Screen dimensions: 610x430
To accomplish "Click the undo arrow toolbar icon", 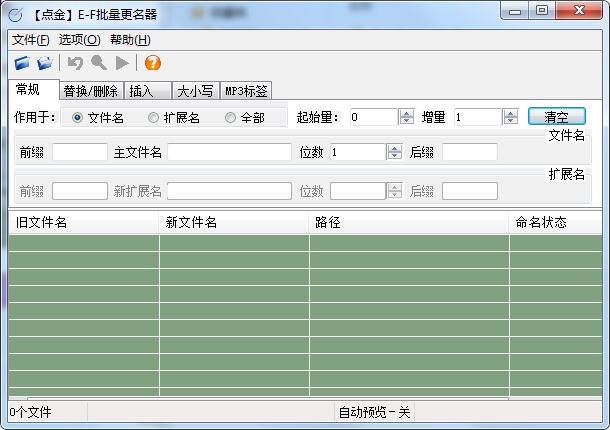I will (75, 63).
